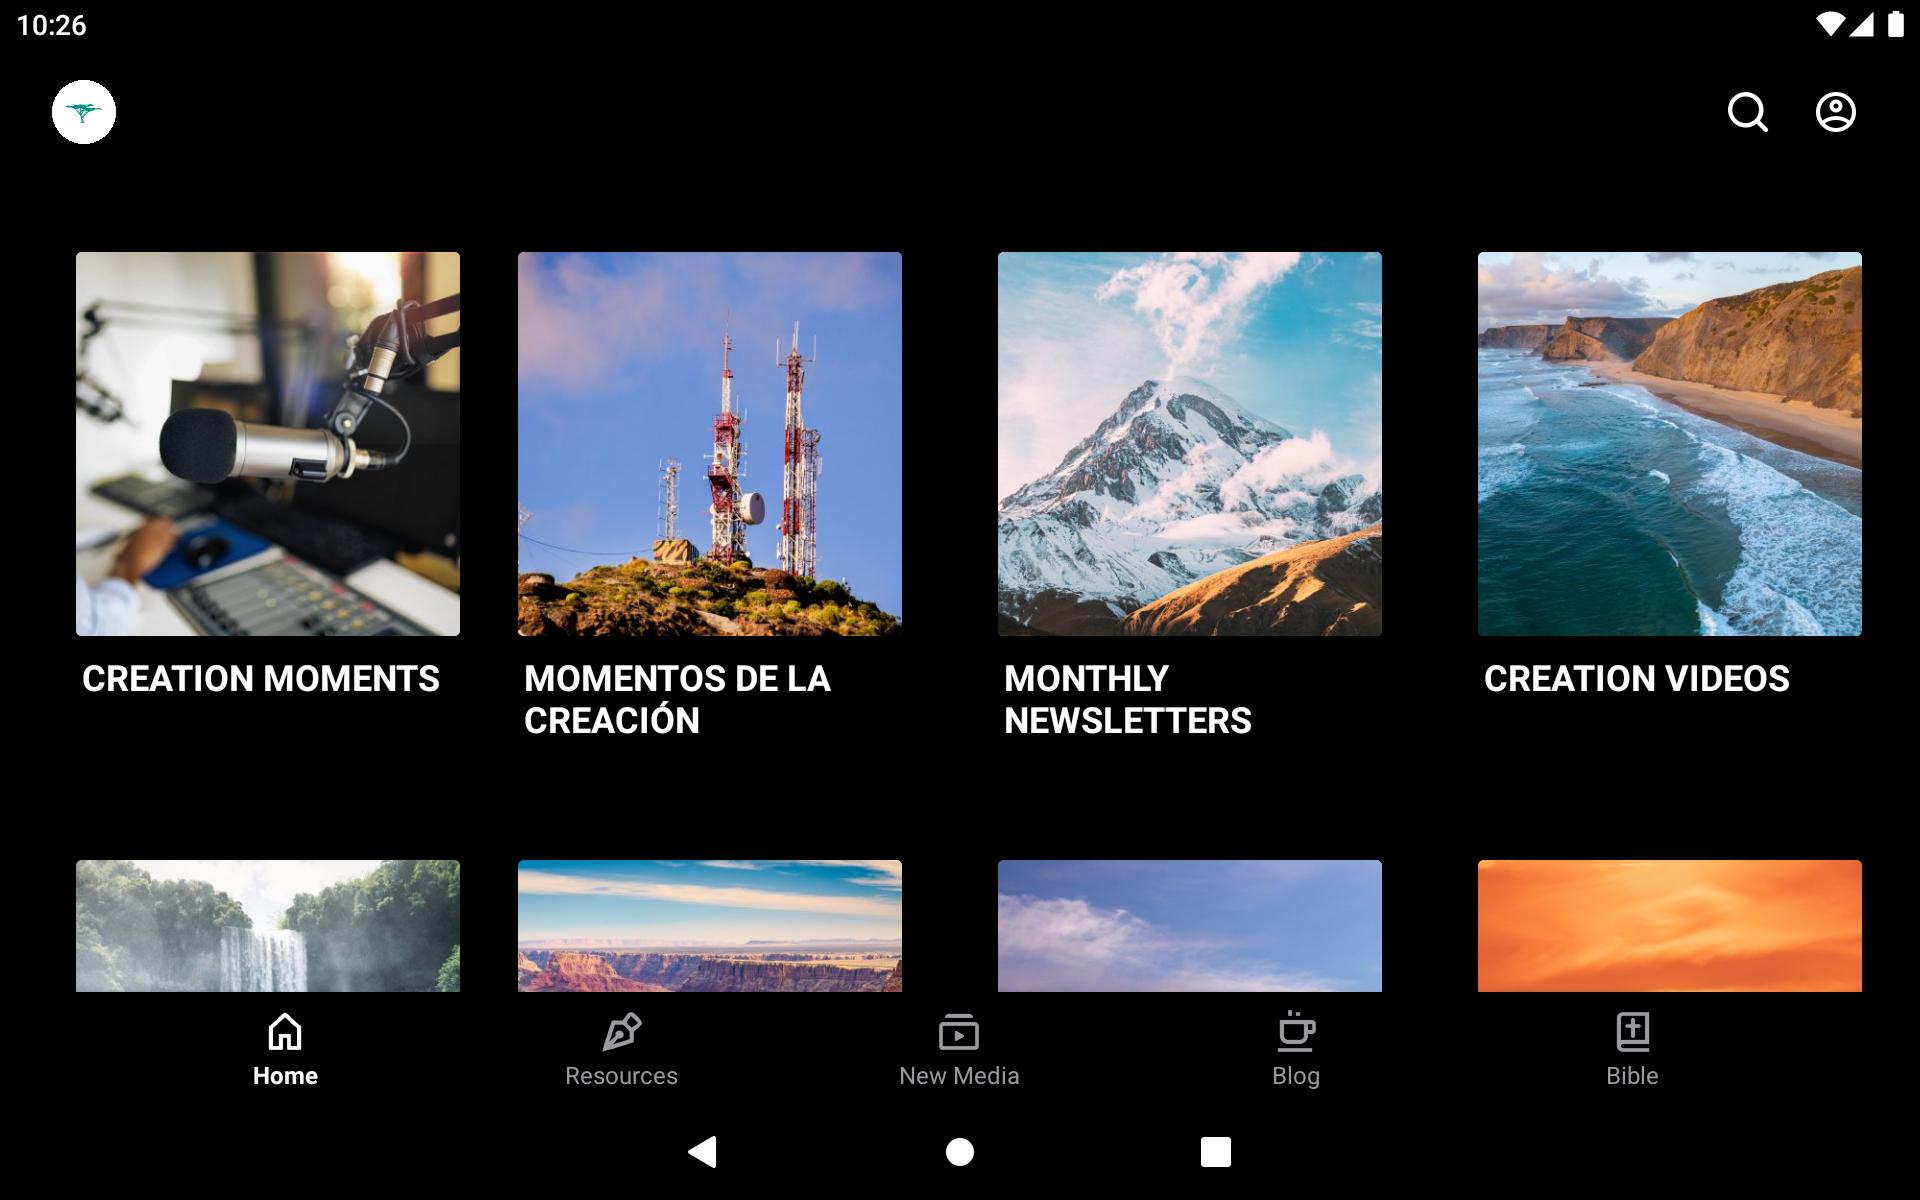The width and height of the screenshot is (1920, 1200).
Task: Open the New Media play icon
Action: click(x=958, y=1032)
